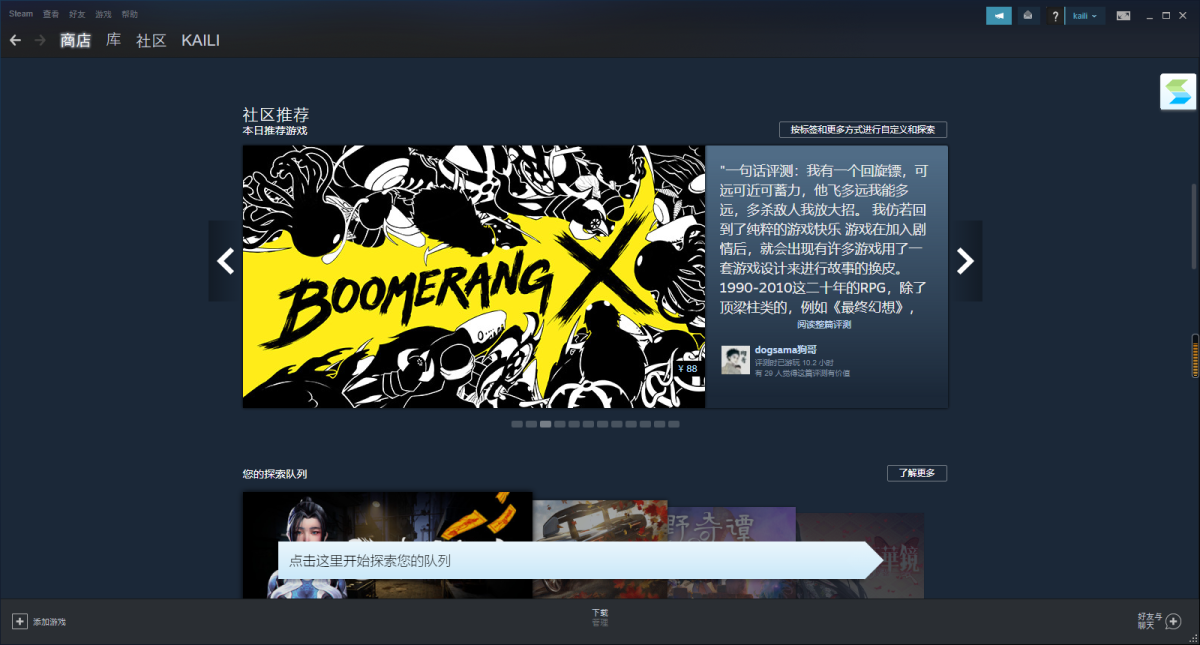Screen dimensions: 1200x645
Task: Click the 本日推荐游戏 subtitle text
Action: 275,131
